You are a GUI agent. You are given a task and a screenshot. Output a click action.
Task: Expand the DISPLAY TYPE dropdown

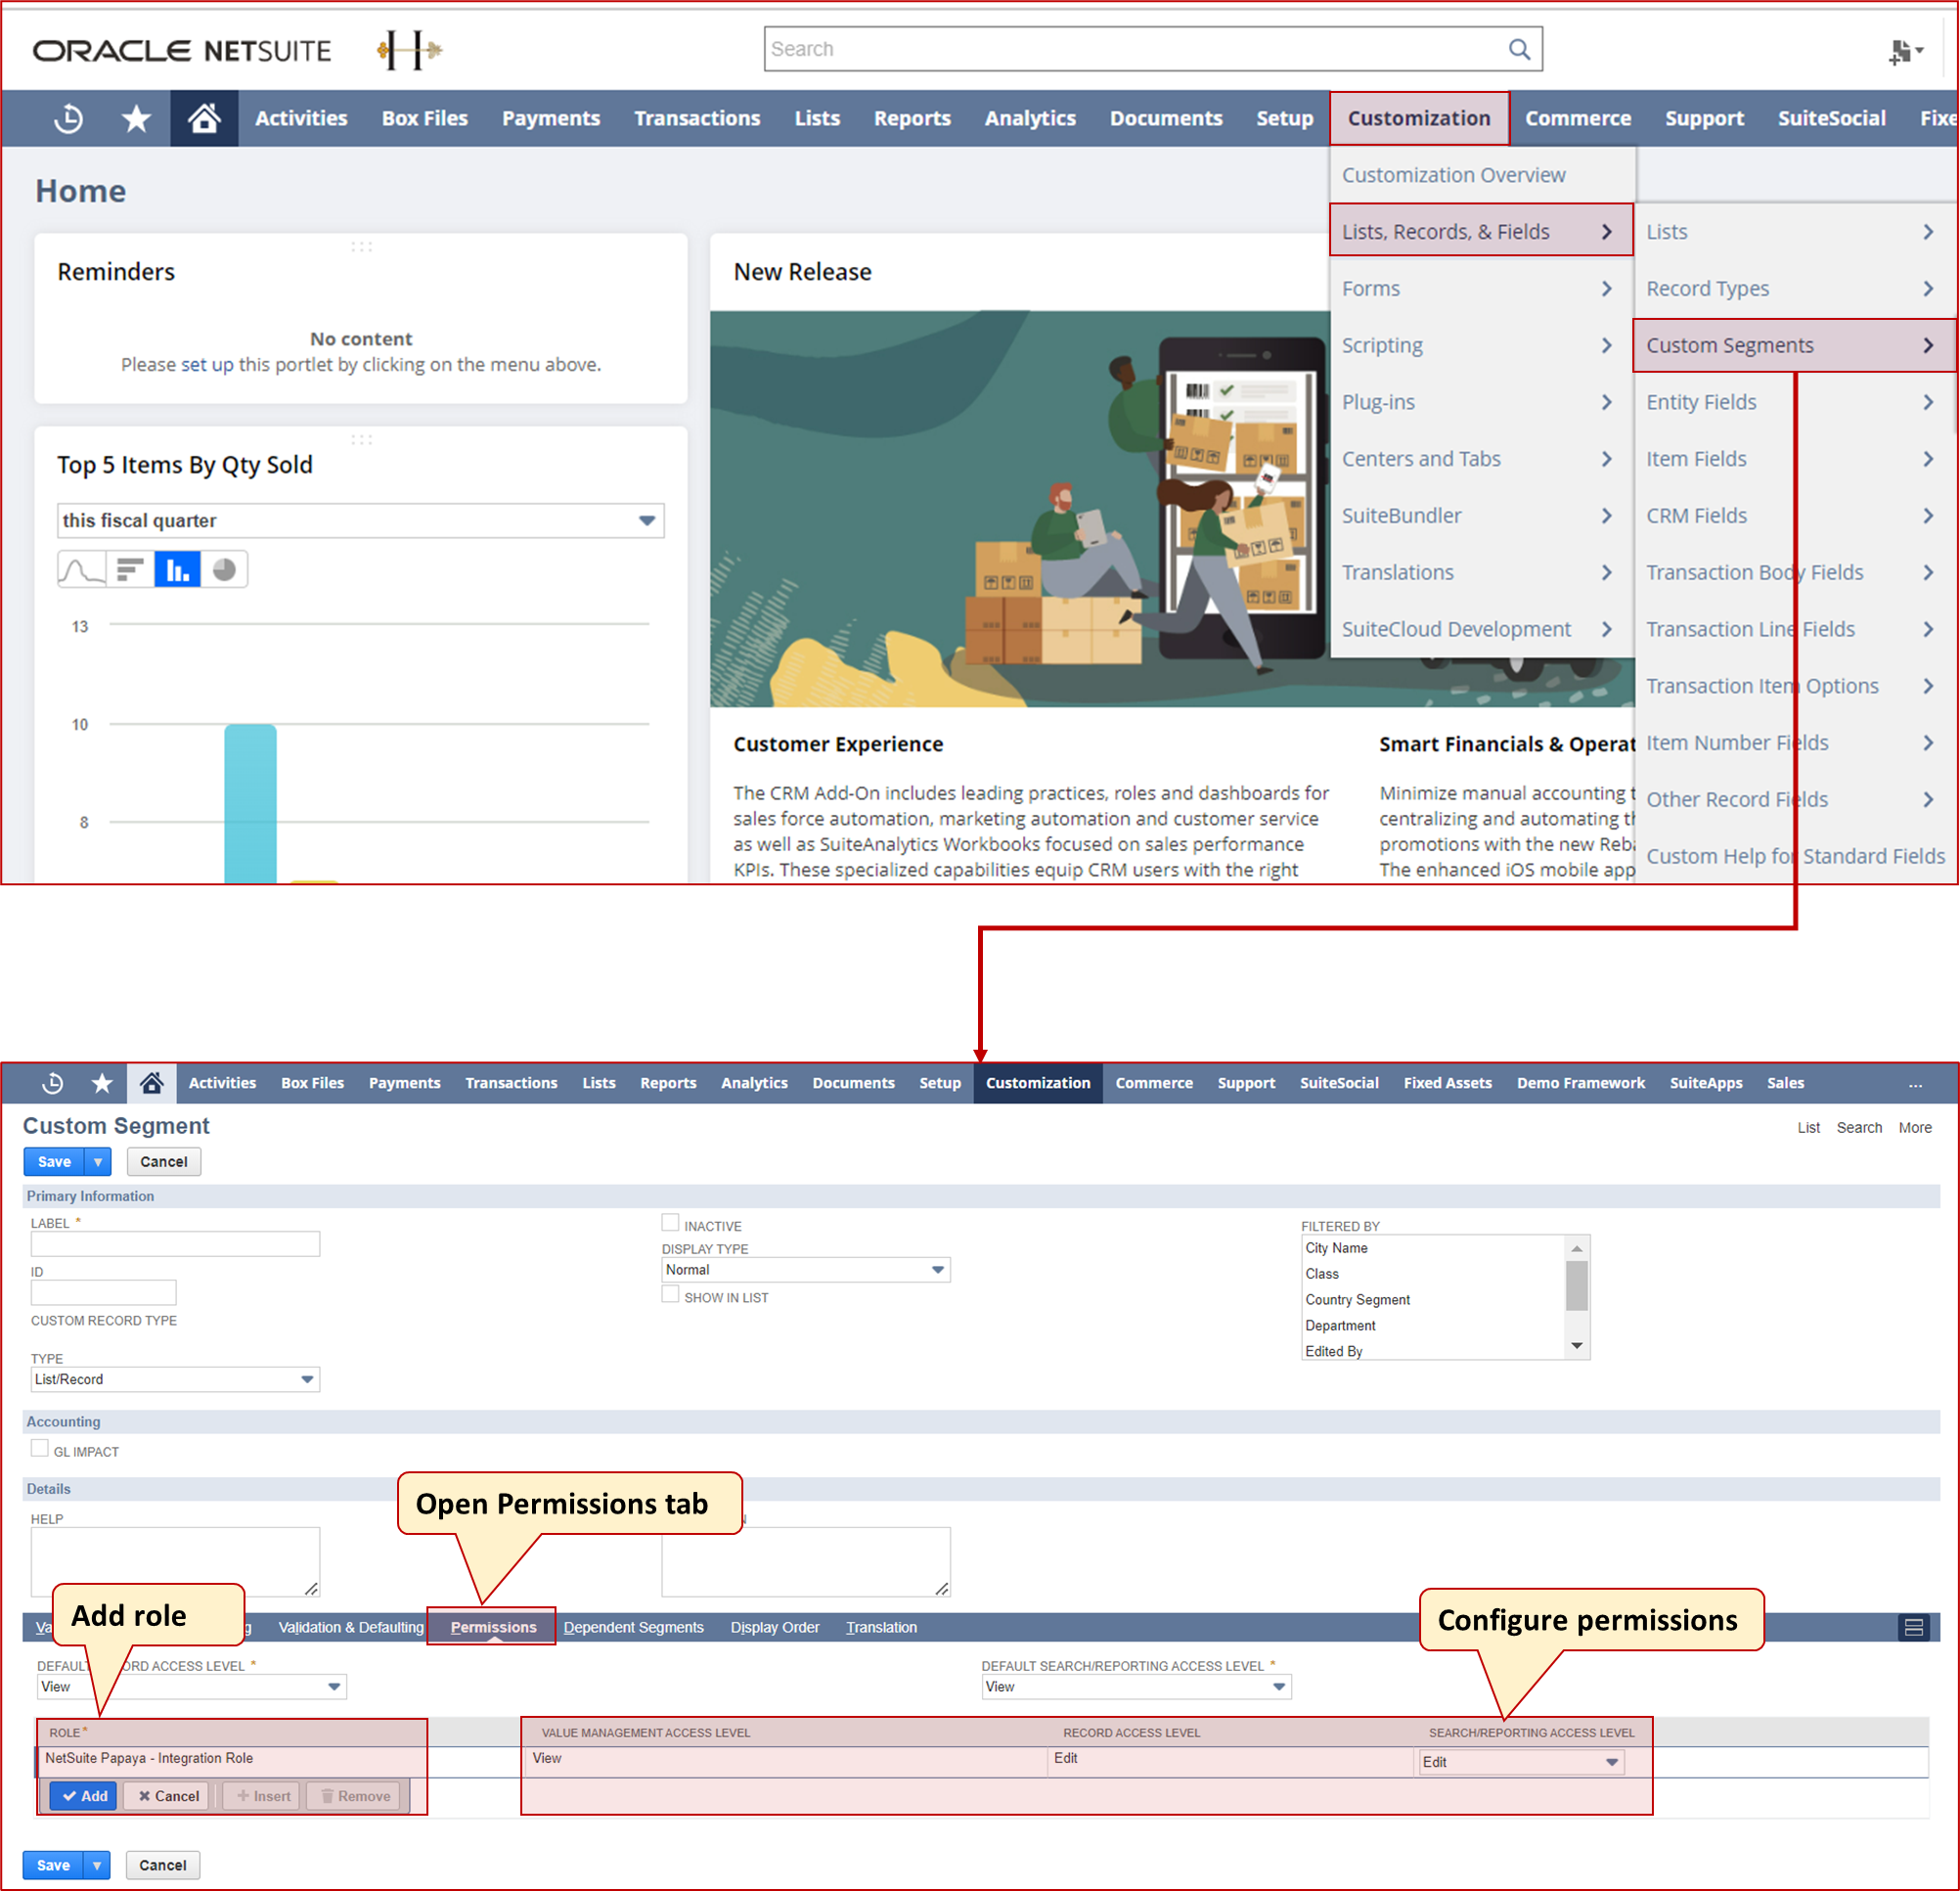(936, 1269)
